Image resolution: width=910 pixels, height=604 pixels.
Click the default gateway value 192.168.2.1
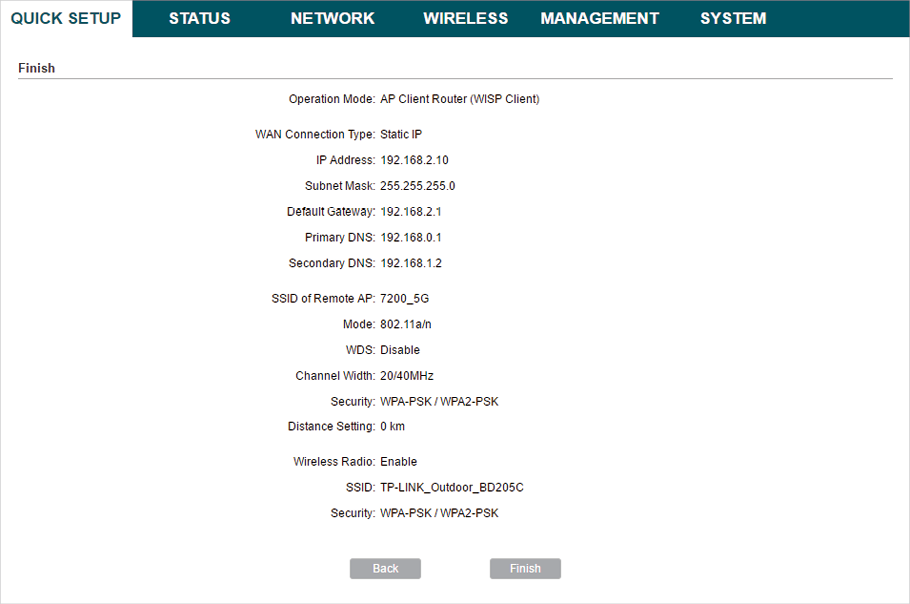(410, 212)
